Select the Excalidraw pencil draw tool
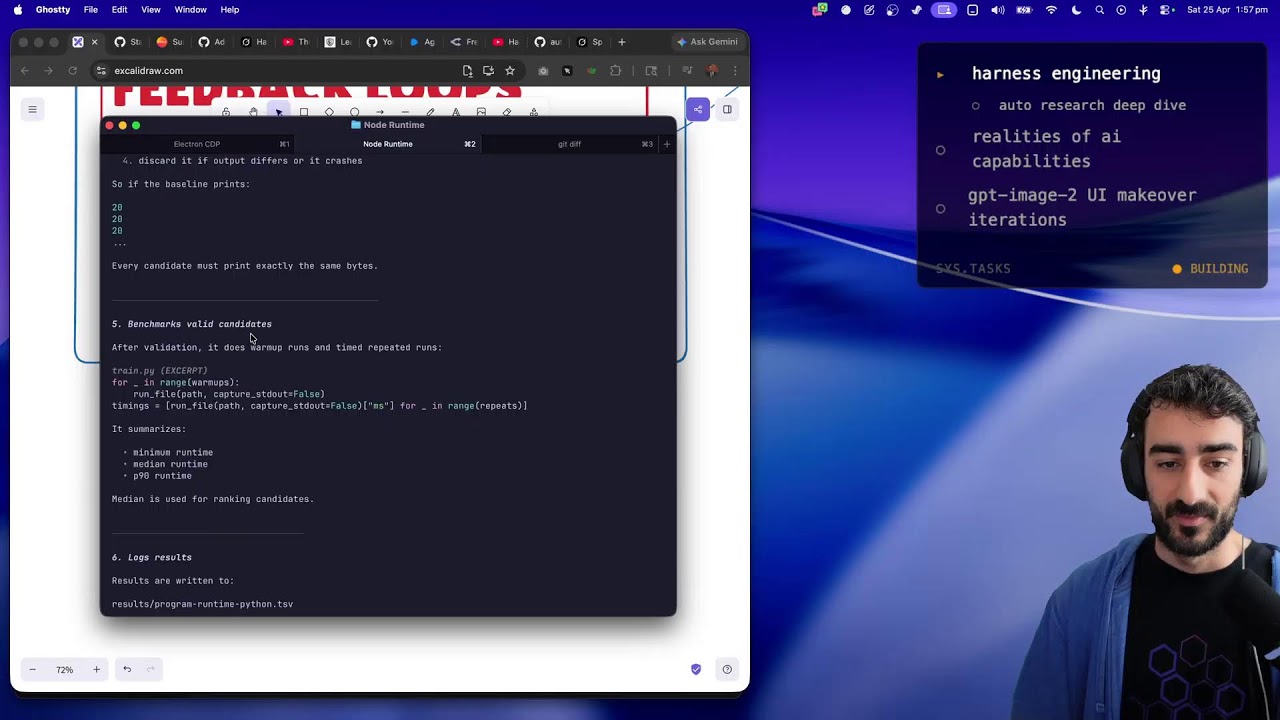This screenshot has width=1280, height=720. 430,112
